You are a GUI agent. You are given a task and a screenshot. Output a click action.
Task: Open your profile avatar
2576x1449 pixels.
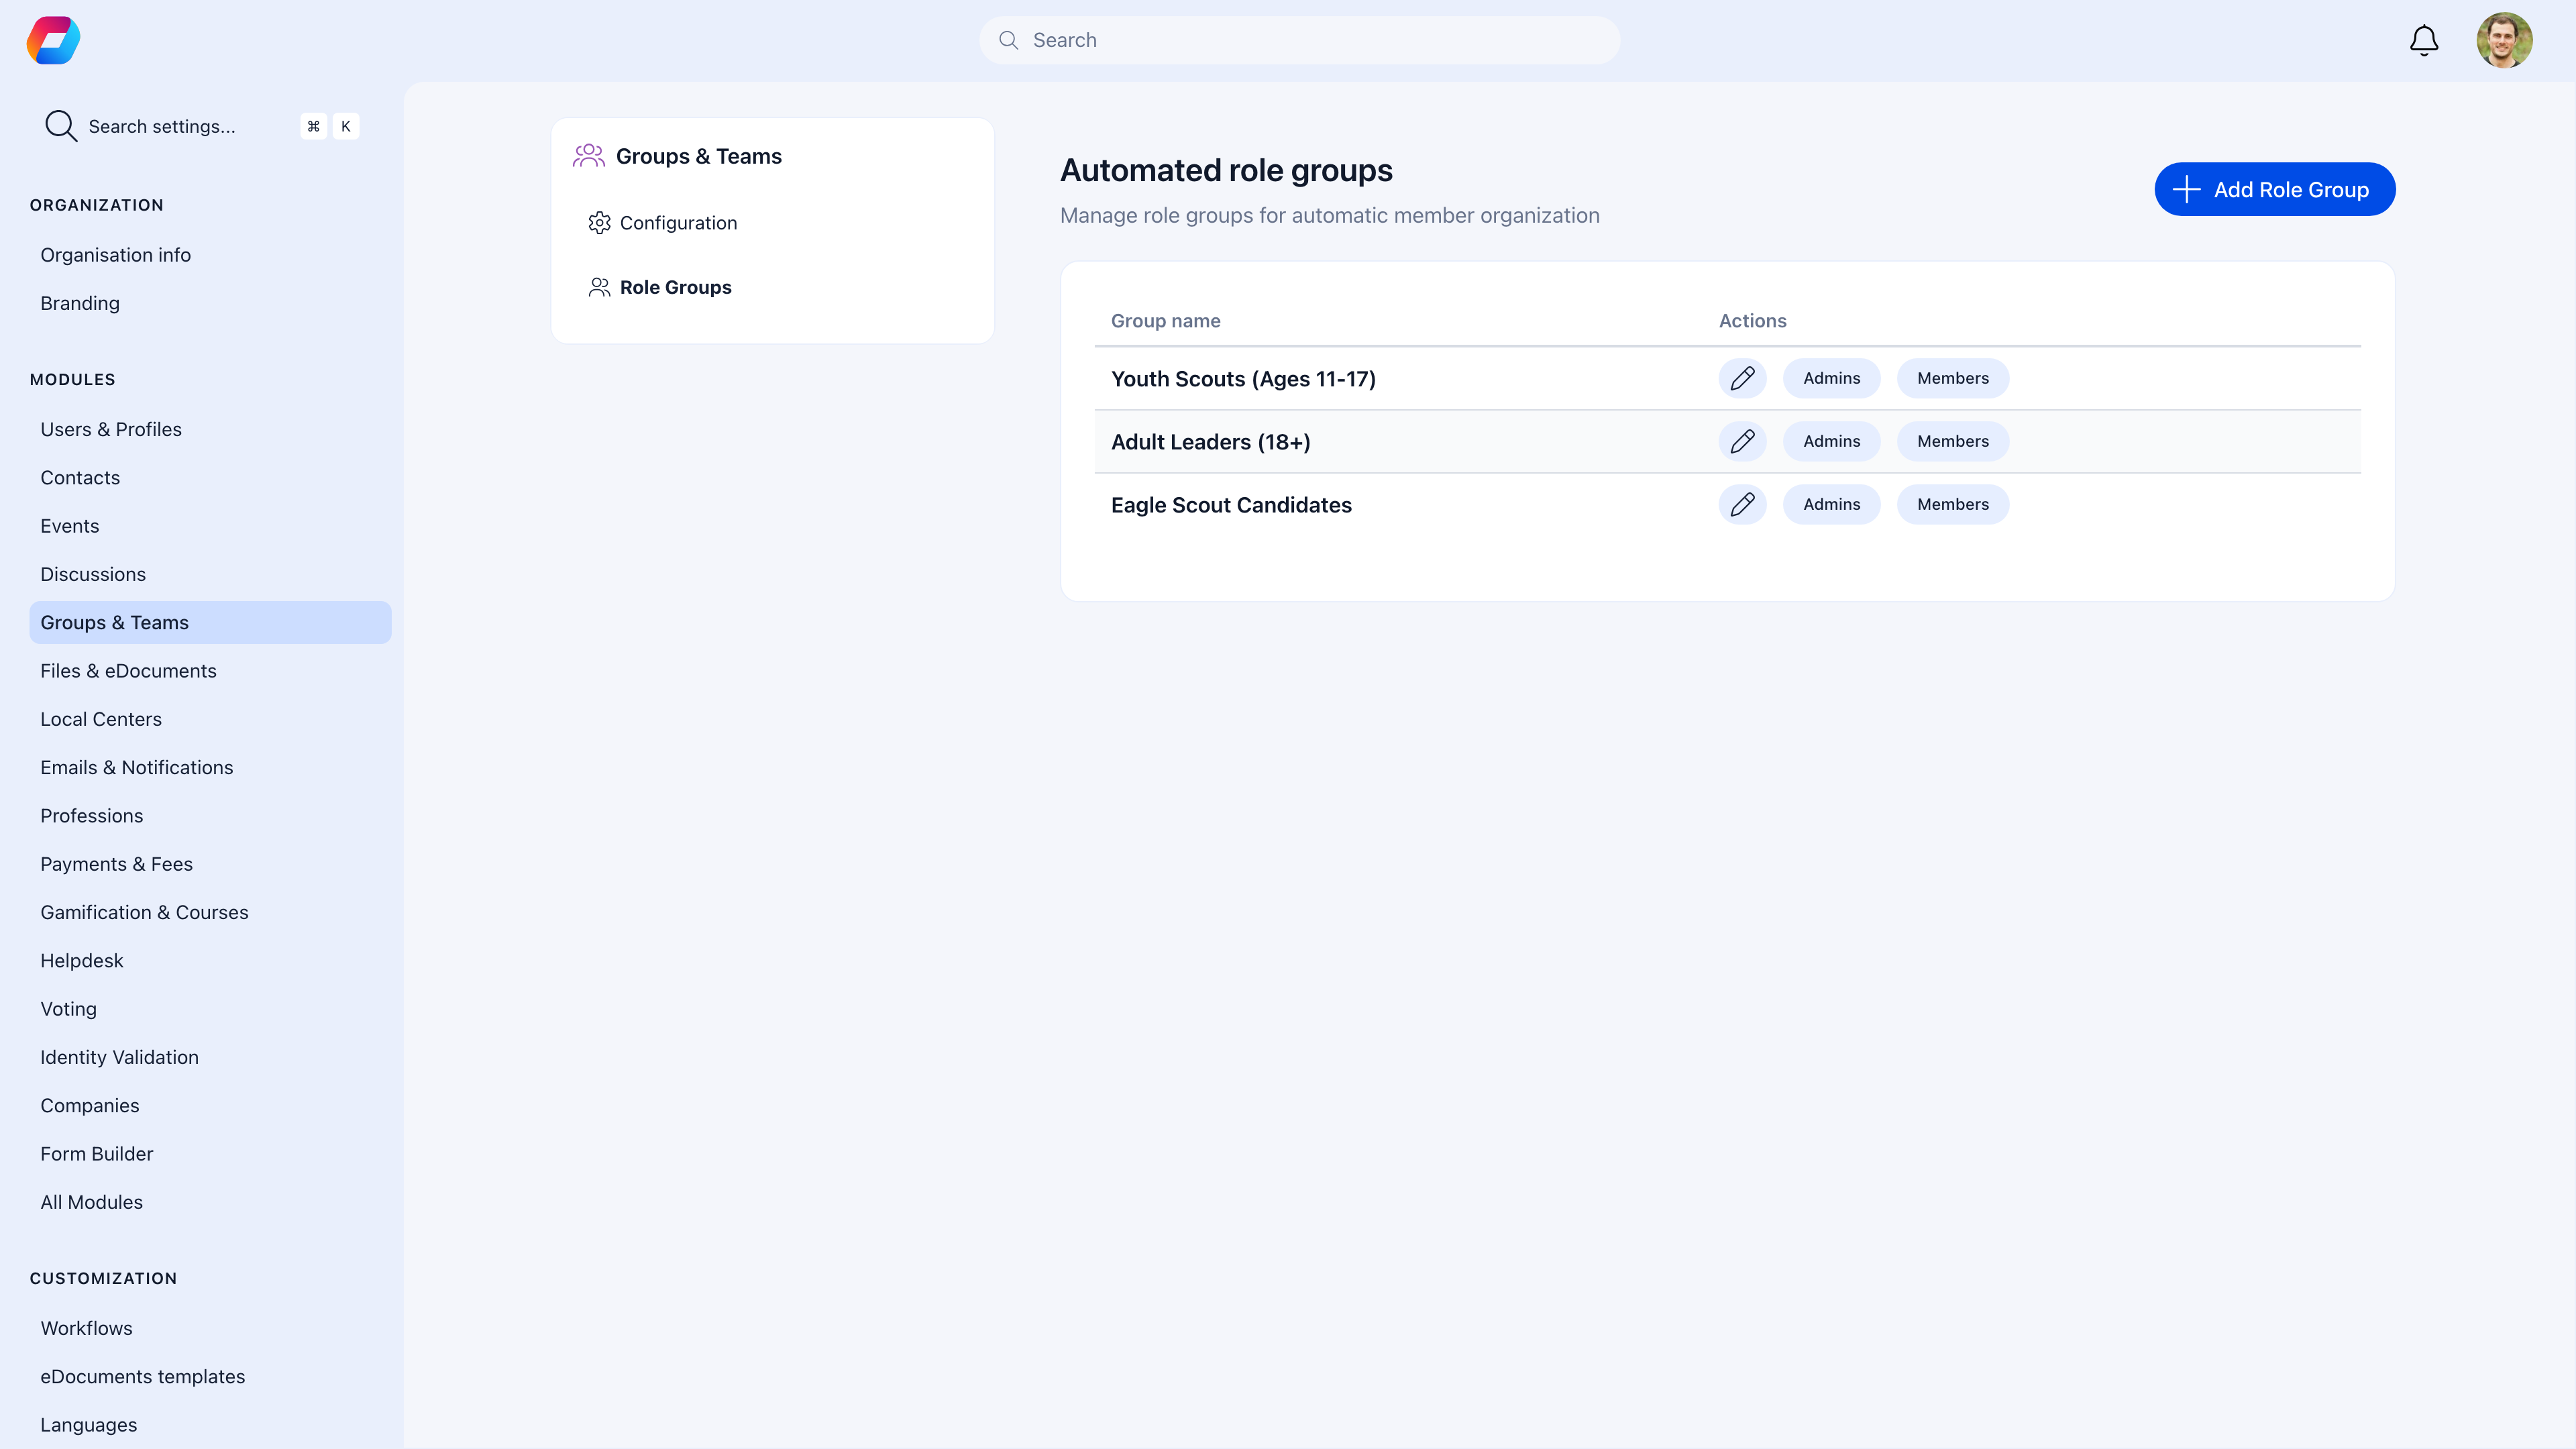pyautogui.click(x=2505, y=40)
